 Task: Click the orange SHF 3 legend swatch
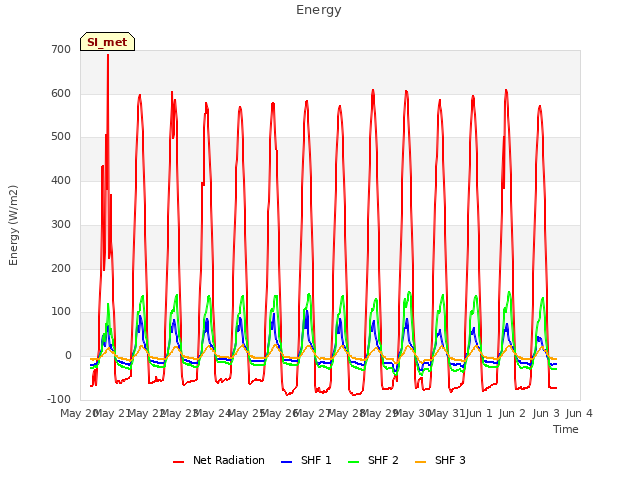coord(420,462)
